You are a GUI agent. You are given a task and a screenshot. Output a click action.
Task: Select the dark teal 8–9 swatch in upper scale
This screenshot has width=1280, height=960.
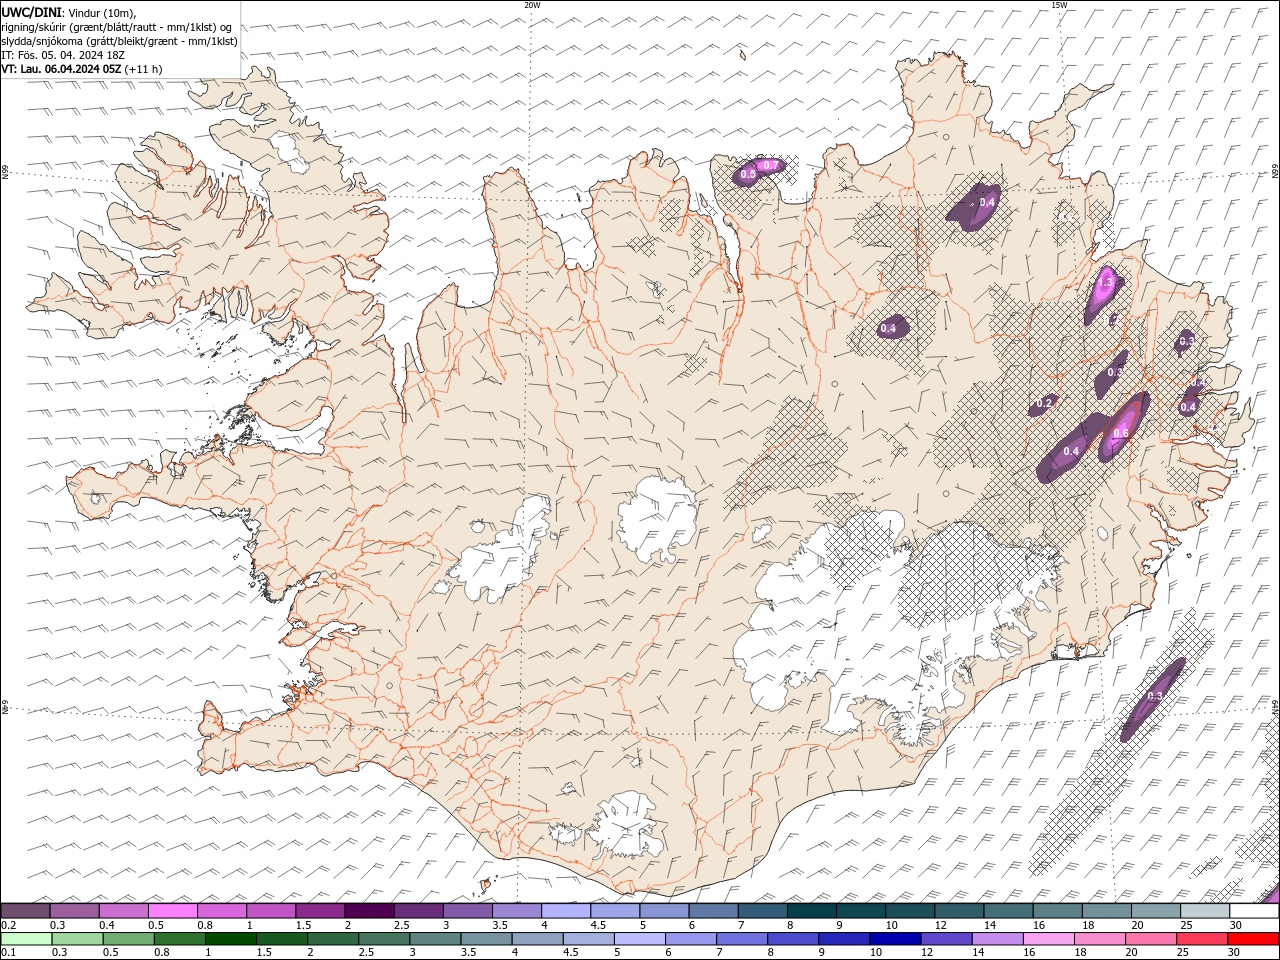[811, 911]
